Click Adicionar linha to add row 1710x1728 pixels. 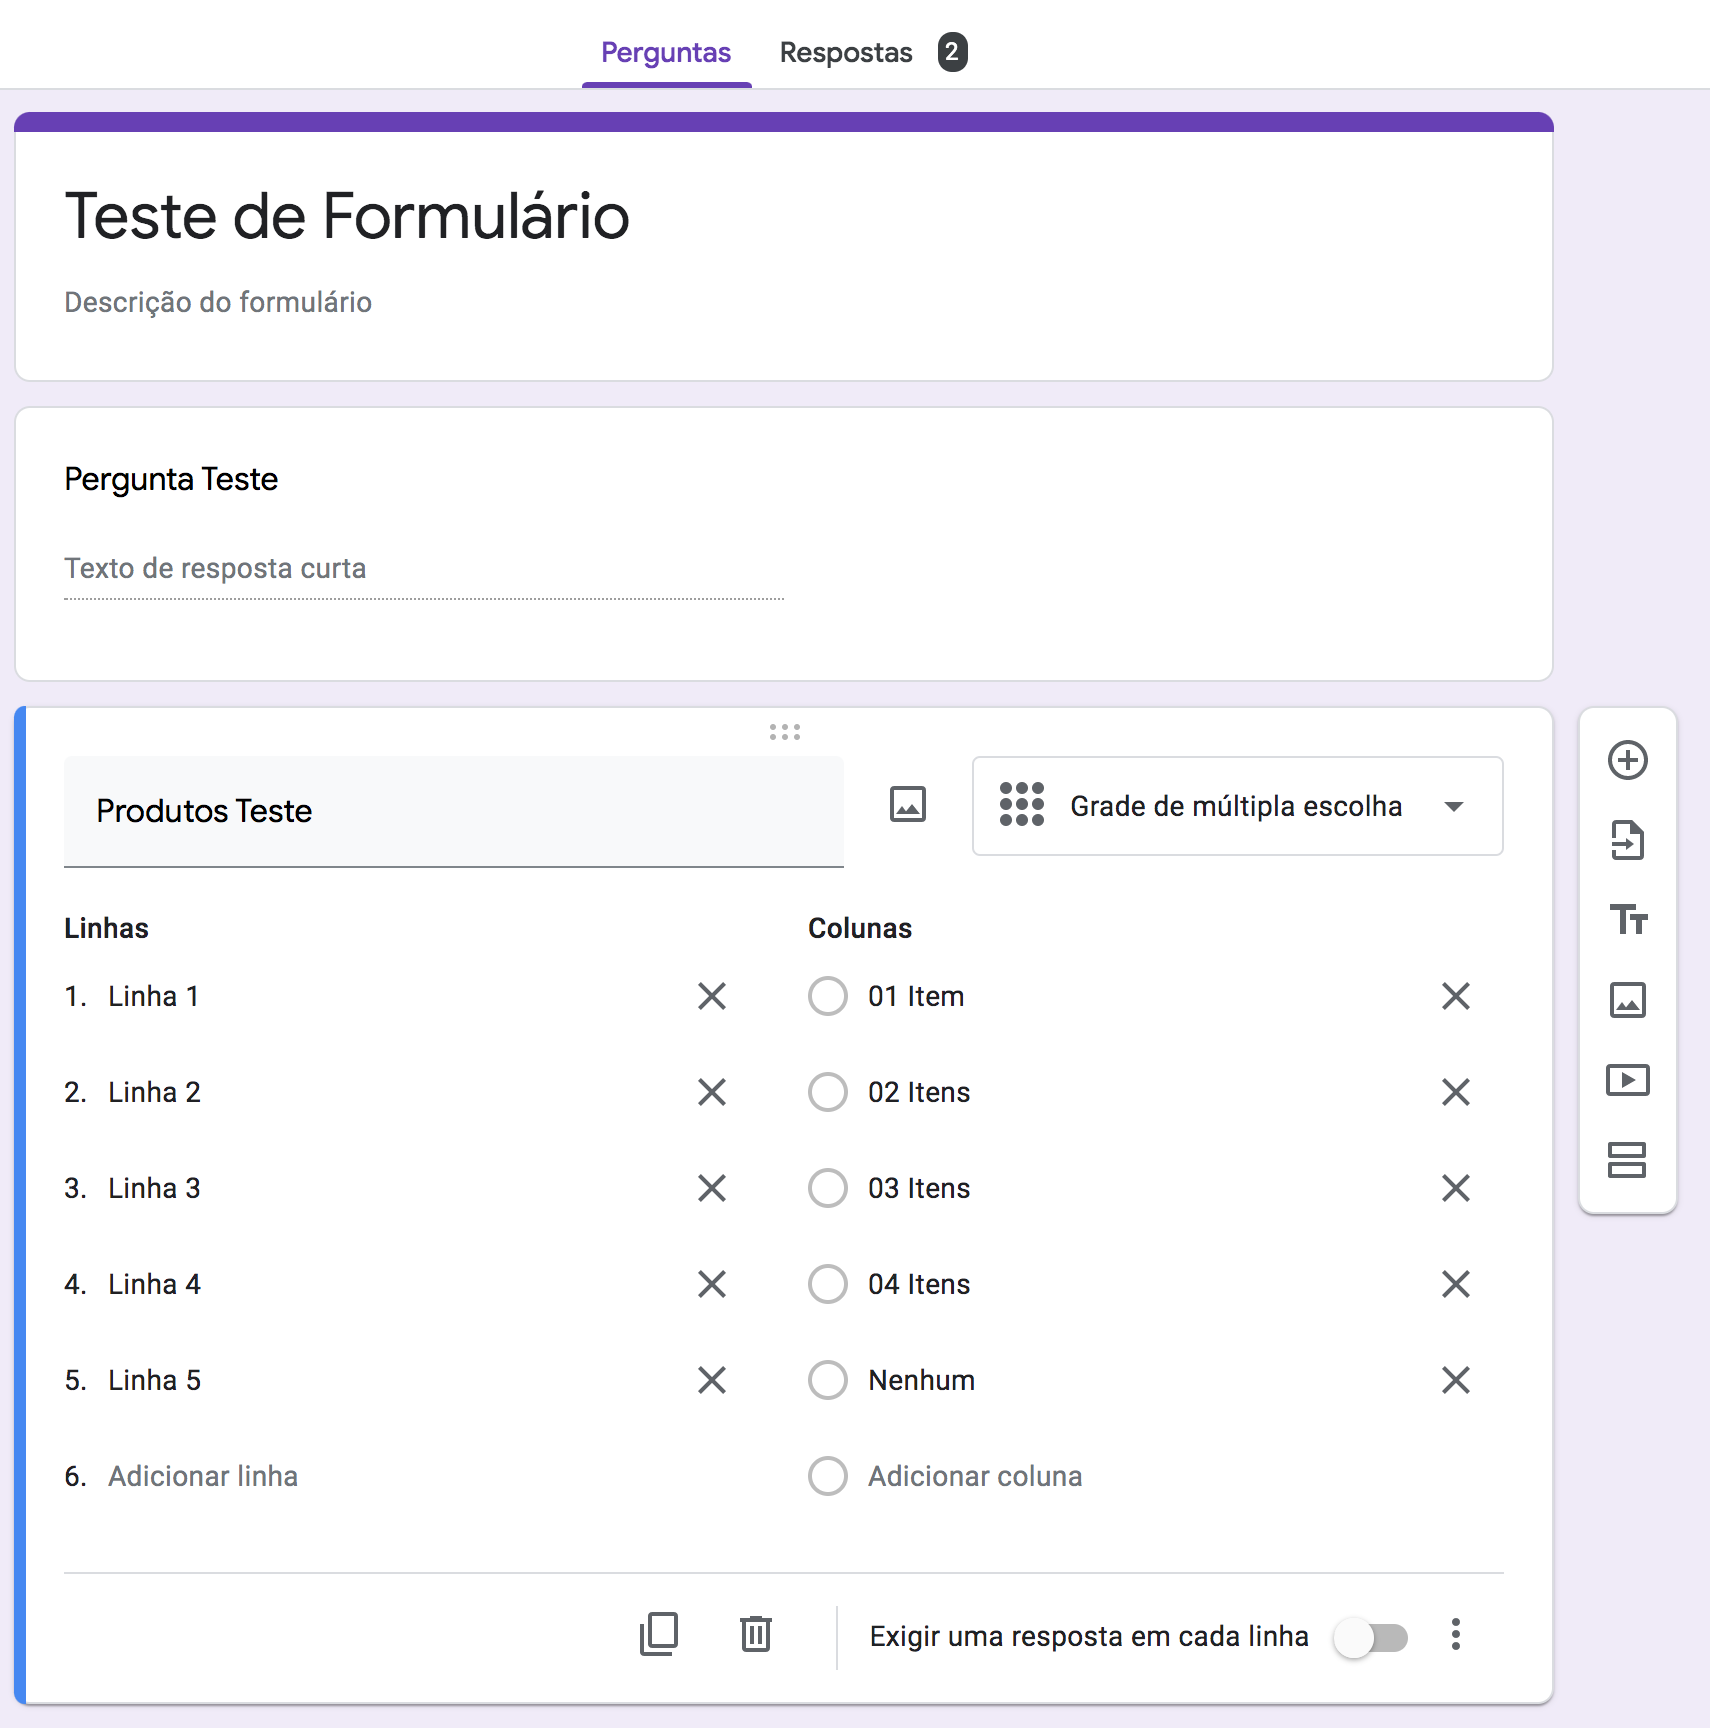(x=203, y=1476)
